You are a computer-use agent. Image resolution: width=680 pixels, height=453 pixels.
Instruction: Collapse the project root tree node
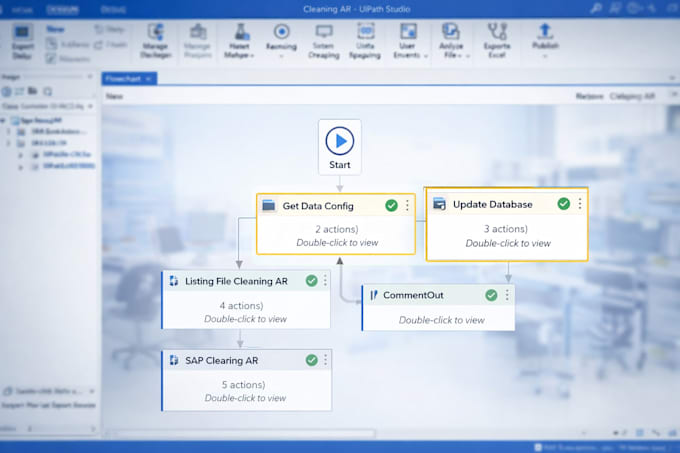(3, 121)
